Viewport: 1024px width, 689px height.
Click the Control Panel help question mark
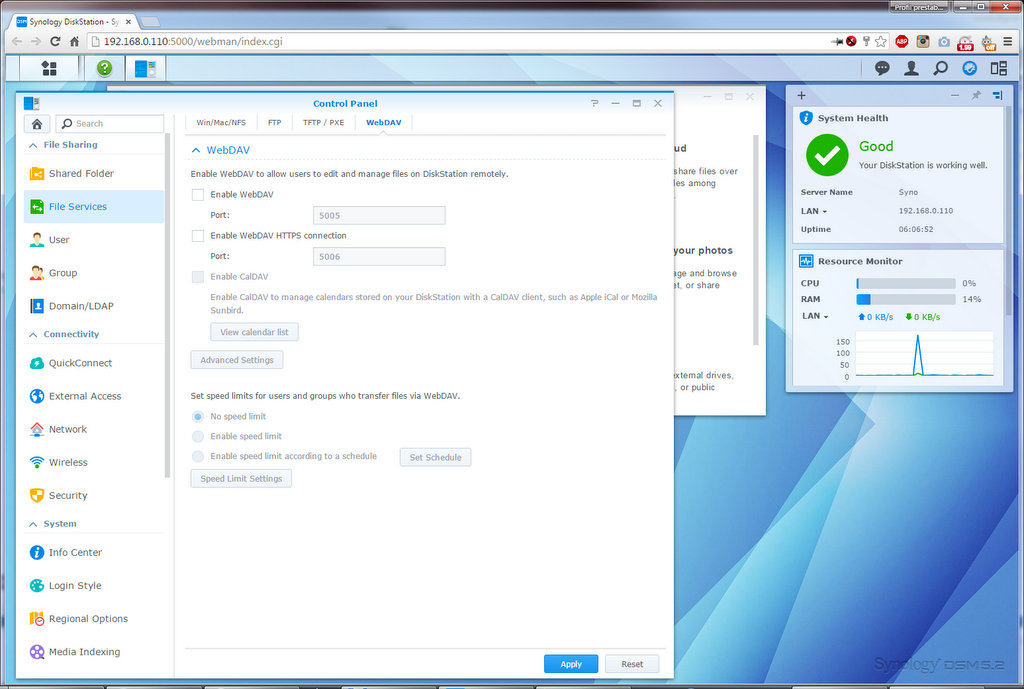(594, 103)
